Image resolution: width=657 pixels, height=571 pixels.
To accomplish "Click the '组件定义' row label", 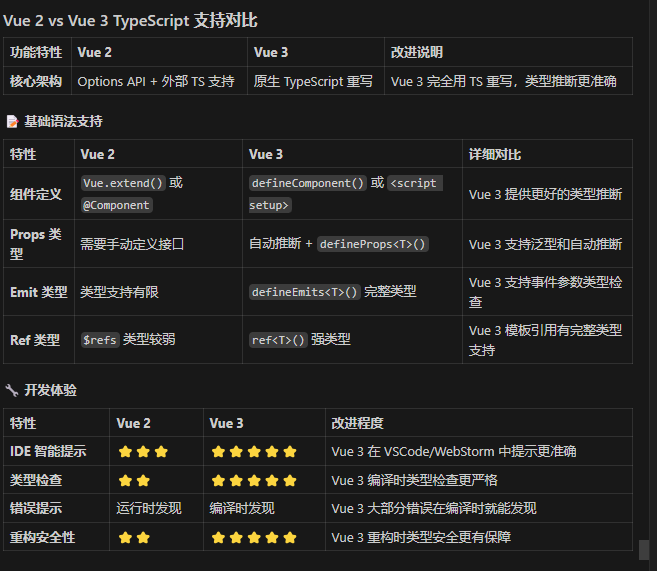I will pyautogui.click(x=36, y=194).
